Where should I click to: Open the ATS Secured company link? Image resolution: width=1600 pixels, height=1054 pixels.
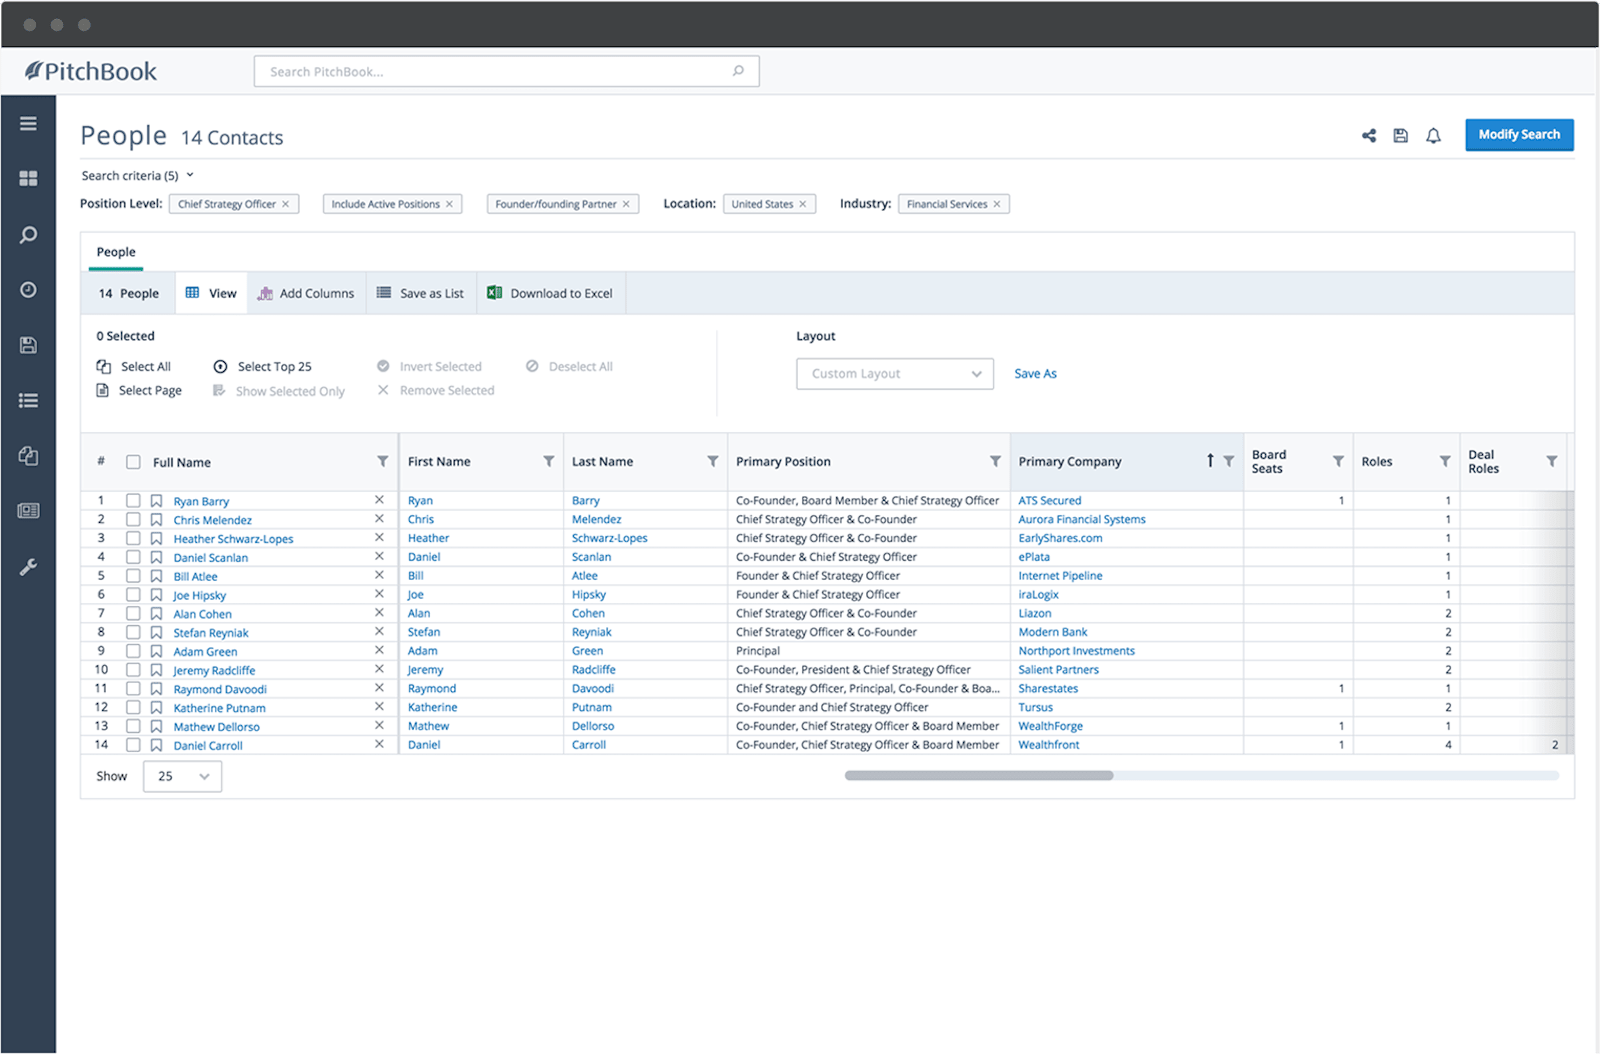pos(1050,501)
